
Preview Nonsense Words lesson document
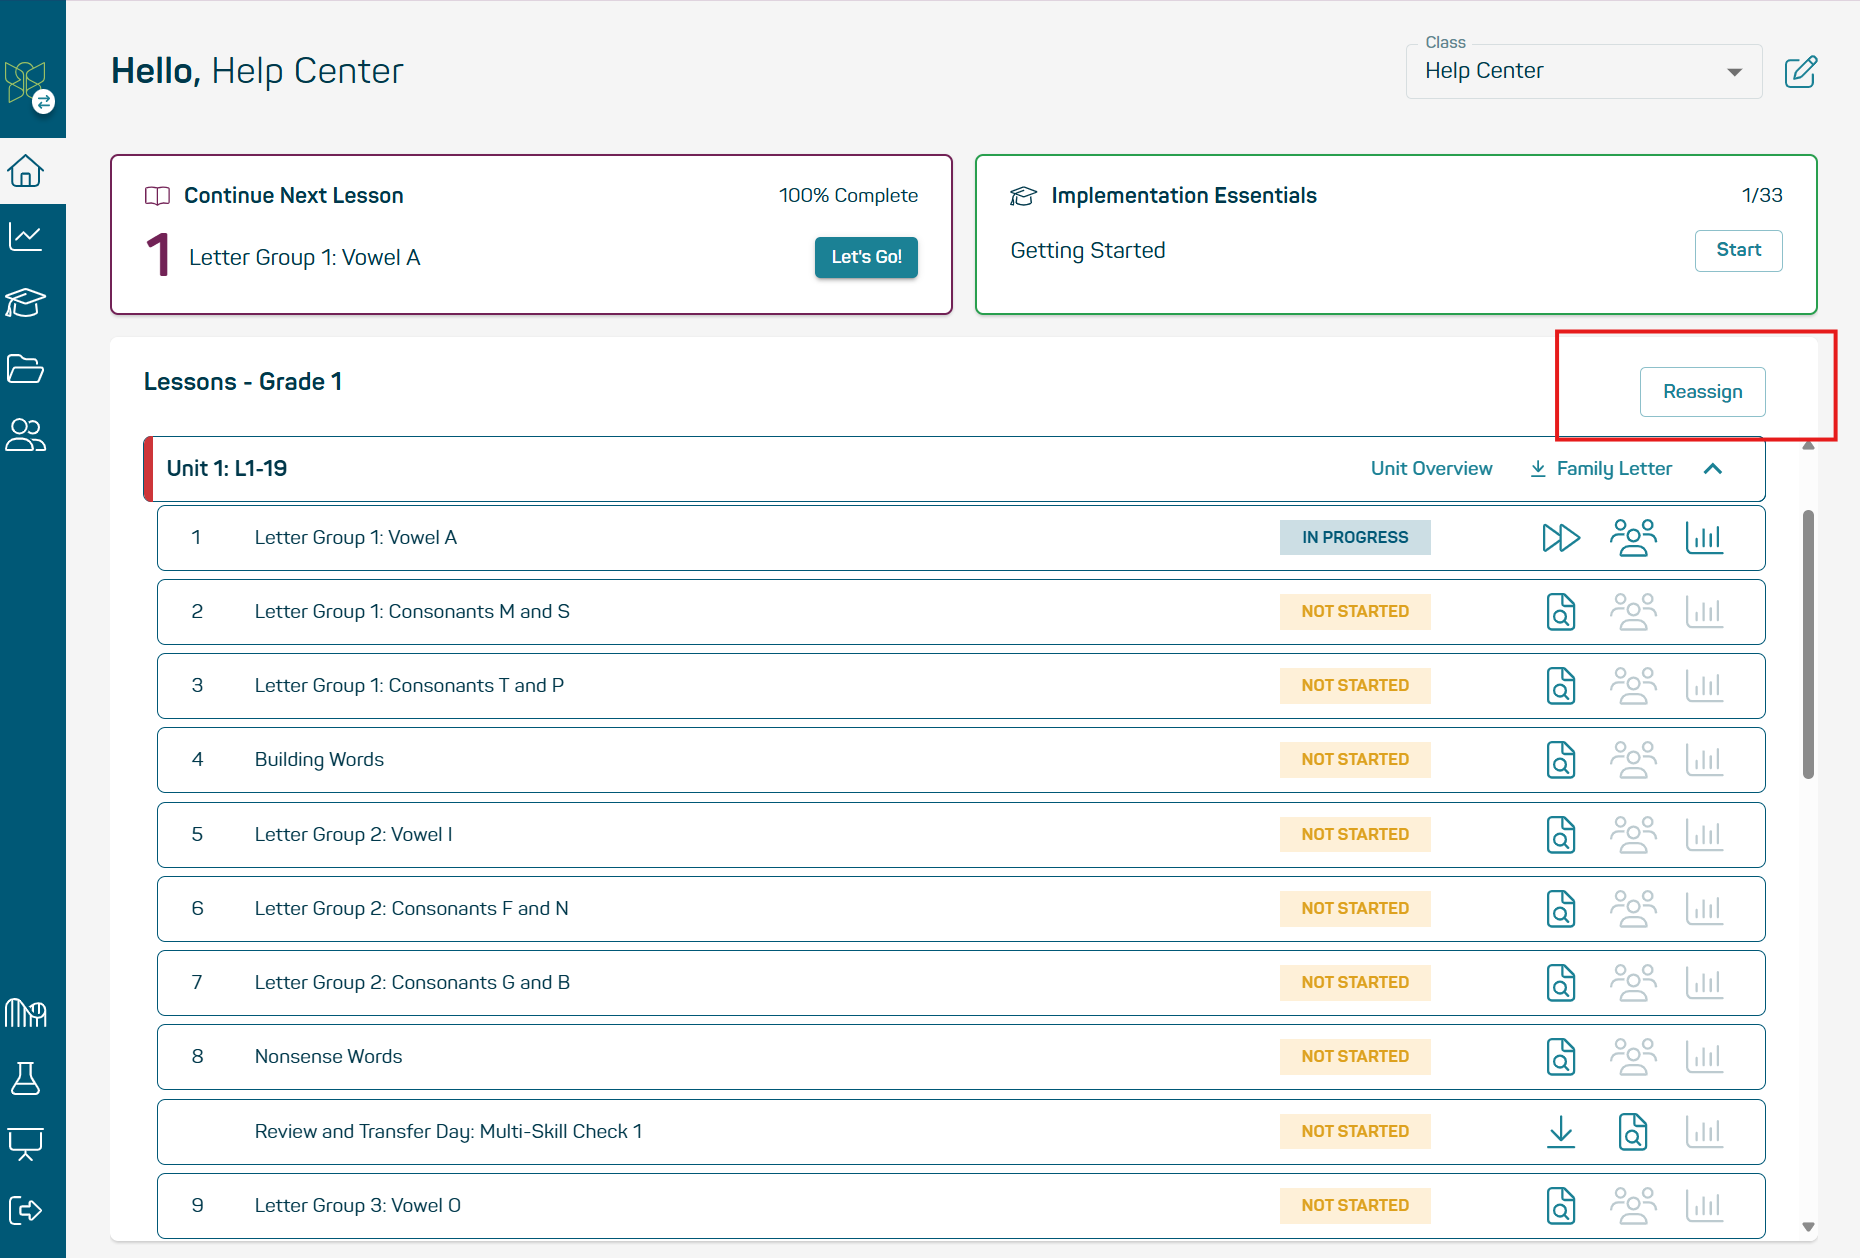1561,1057
